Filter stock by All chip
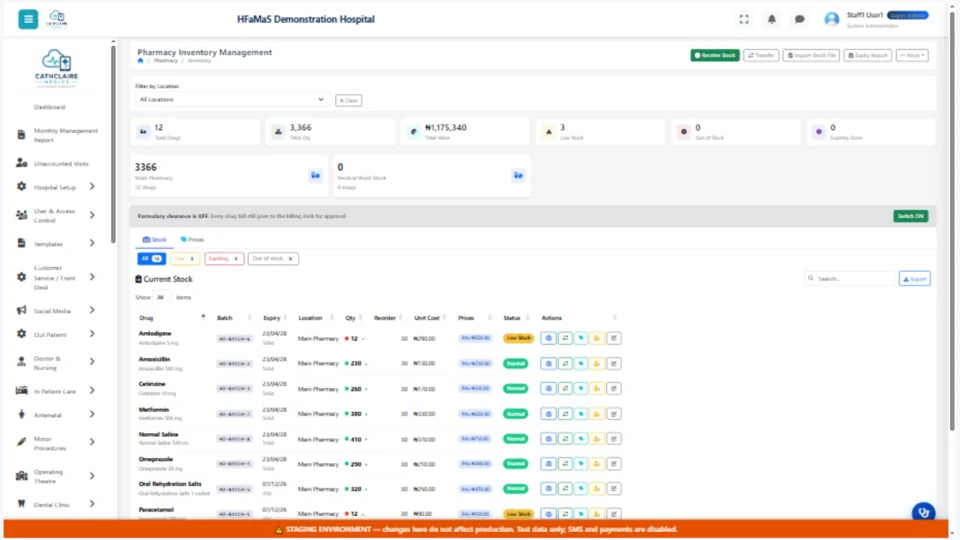Screen dimensions: 960x540 [x=151, y=259]
